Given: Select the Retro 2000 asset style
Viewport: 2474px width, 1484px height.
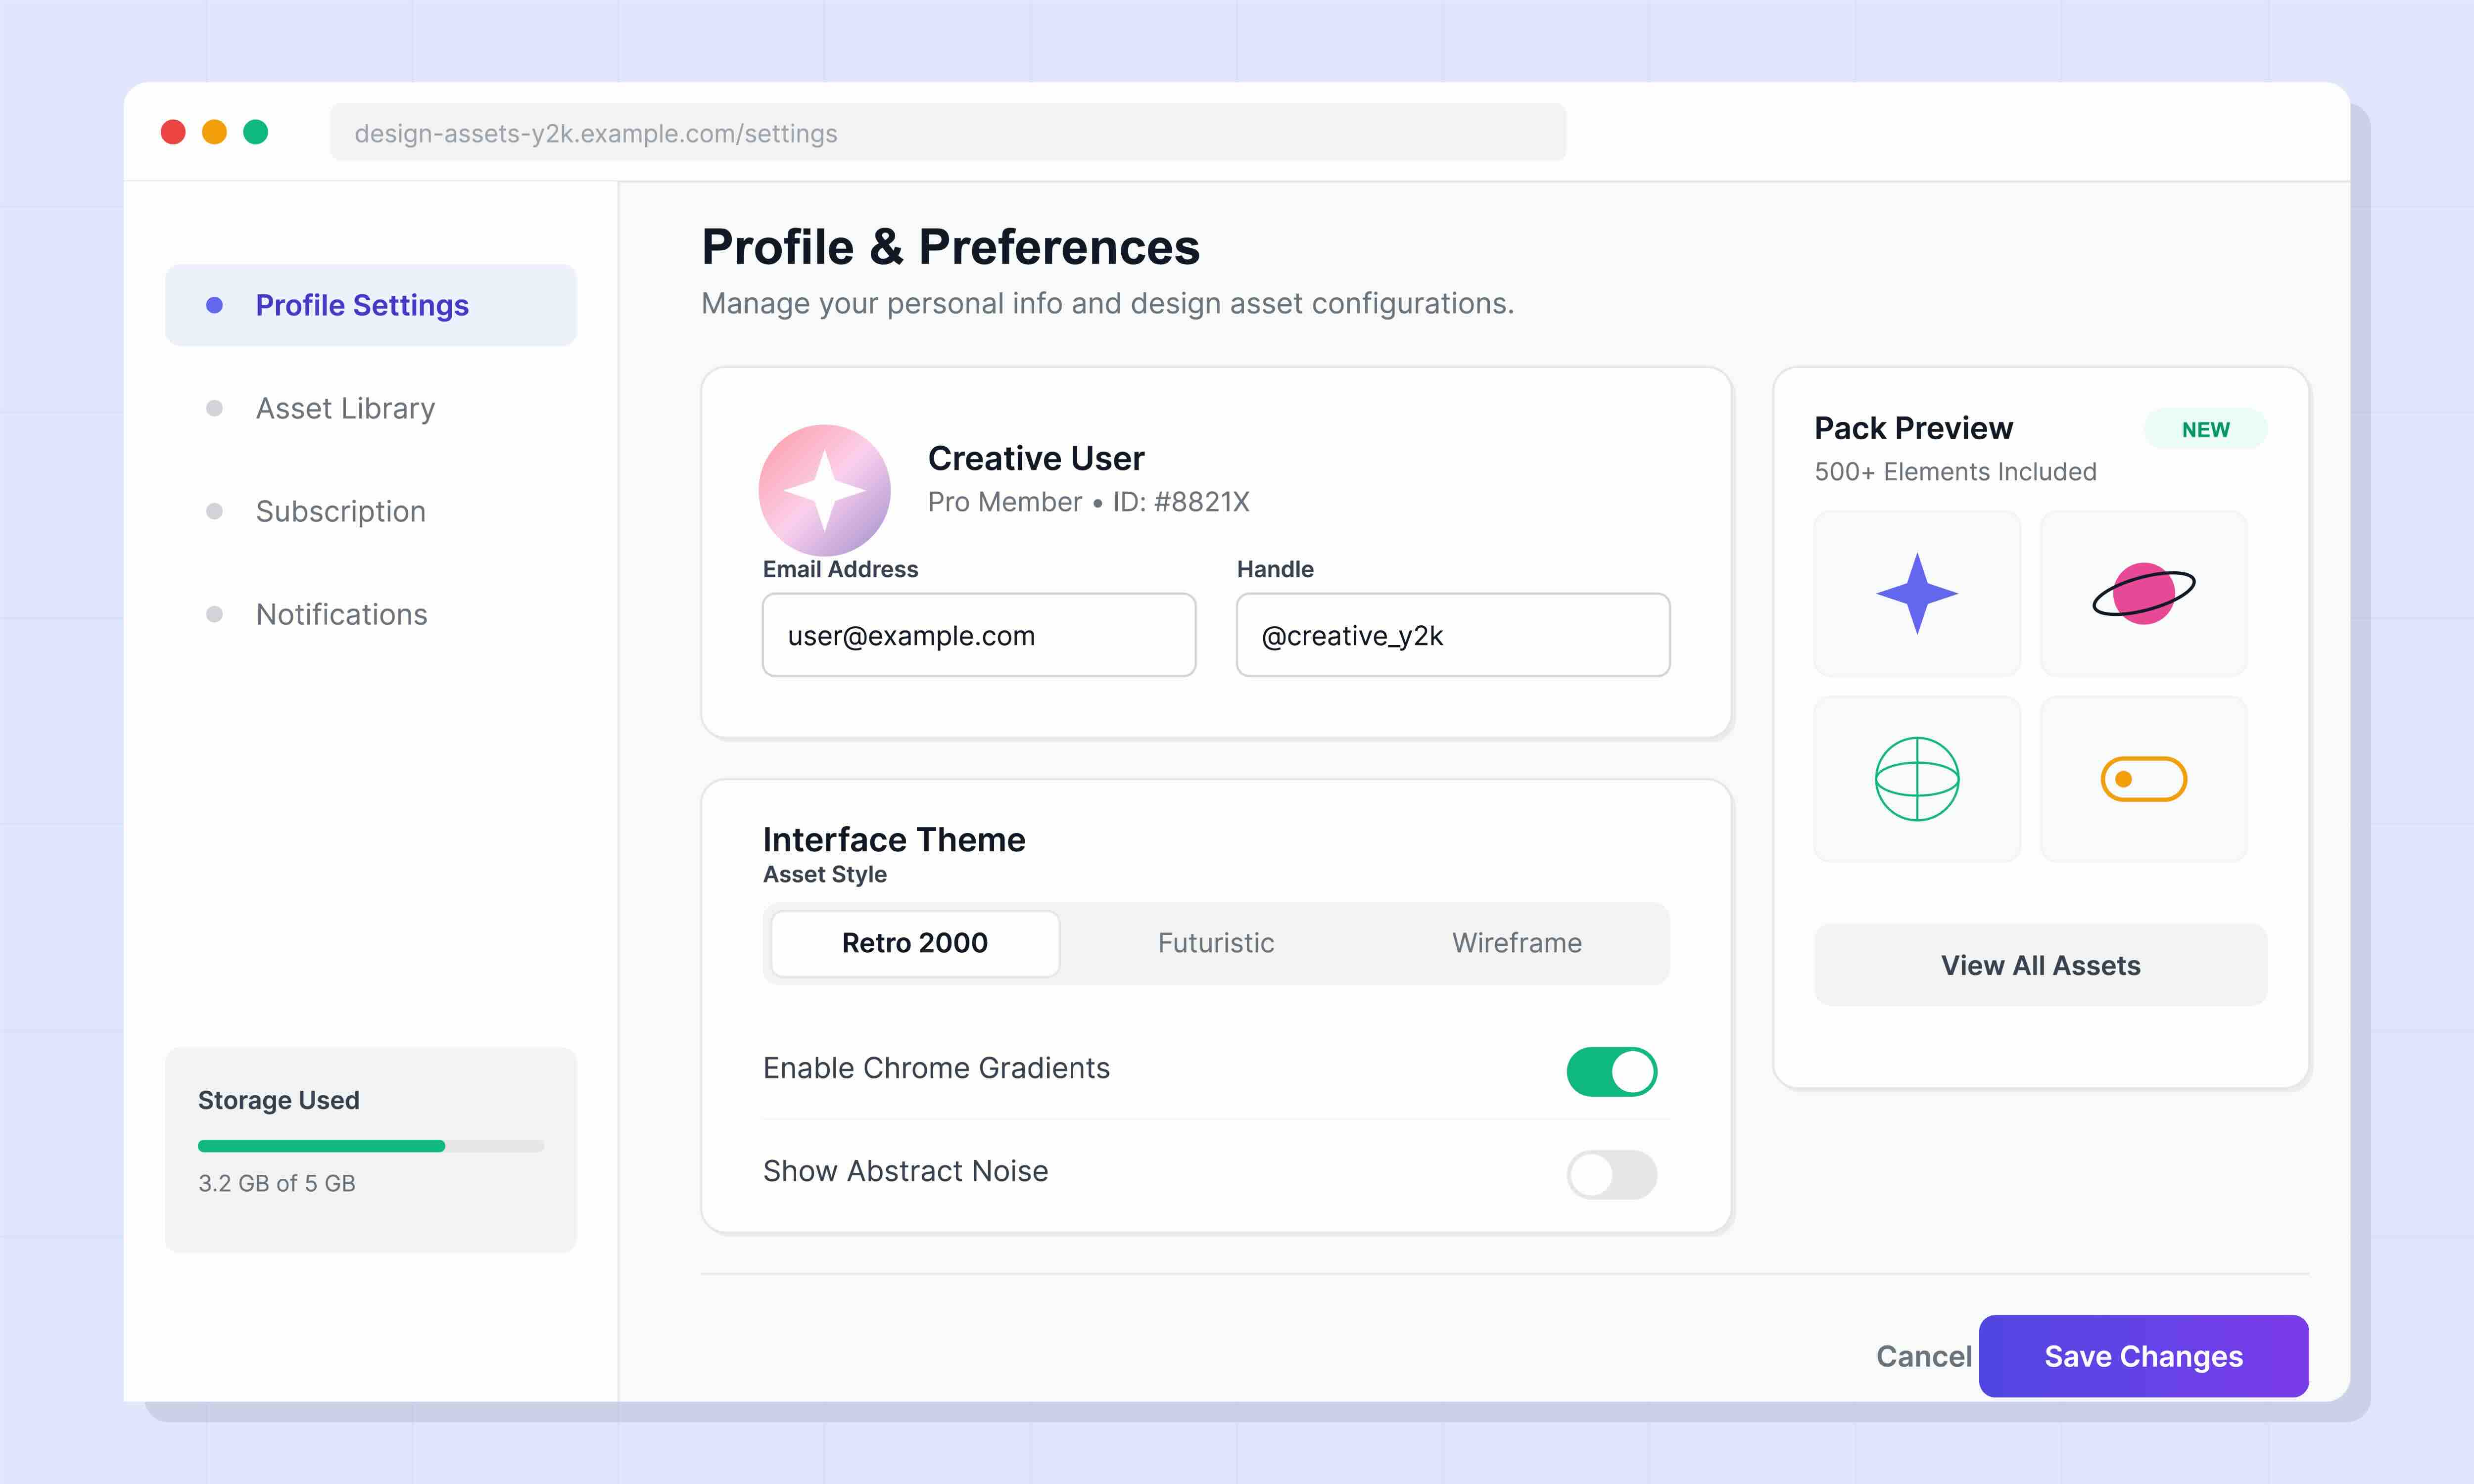Looking at the screenshot, I should [x=915, y=943].
